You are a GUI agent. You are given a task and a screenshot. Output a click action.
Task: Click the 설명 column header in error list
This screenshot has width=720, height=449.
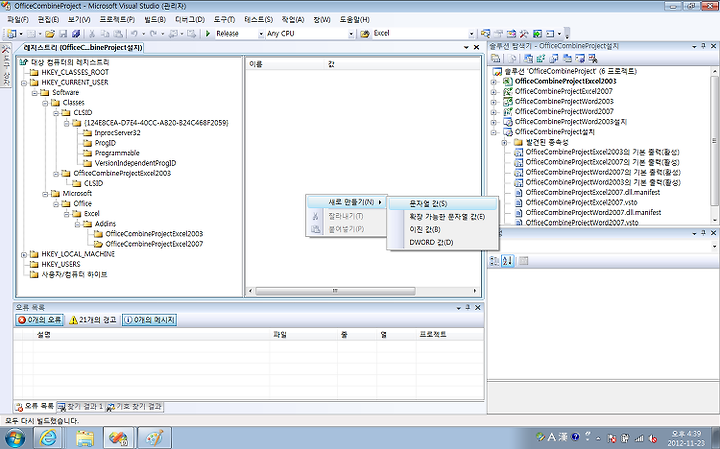point(151,334)
